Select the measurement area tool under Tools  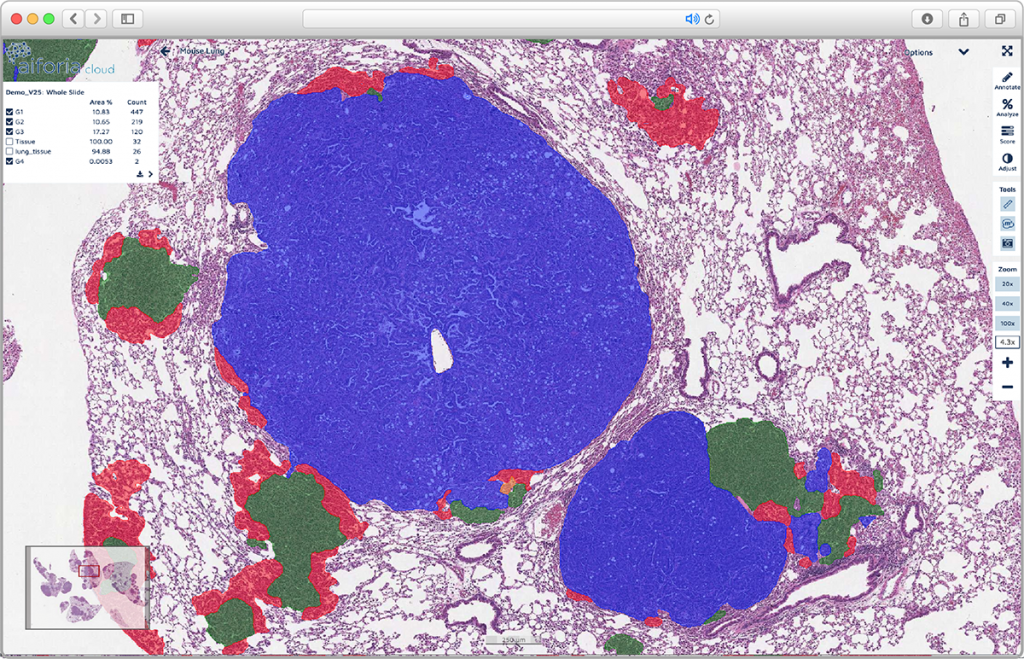[1006, 224]
